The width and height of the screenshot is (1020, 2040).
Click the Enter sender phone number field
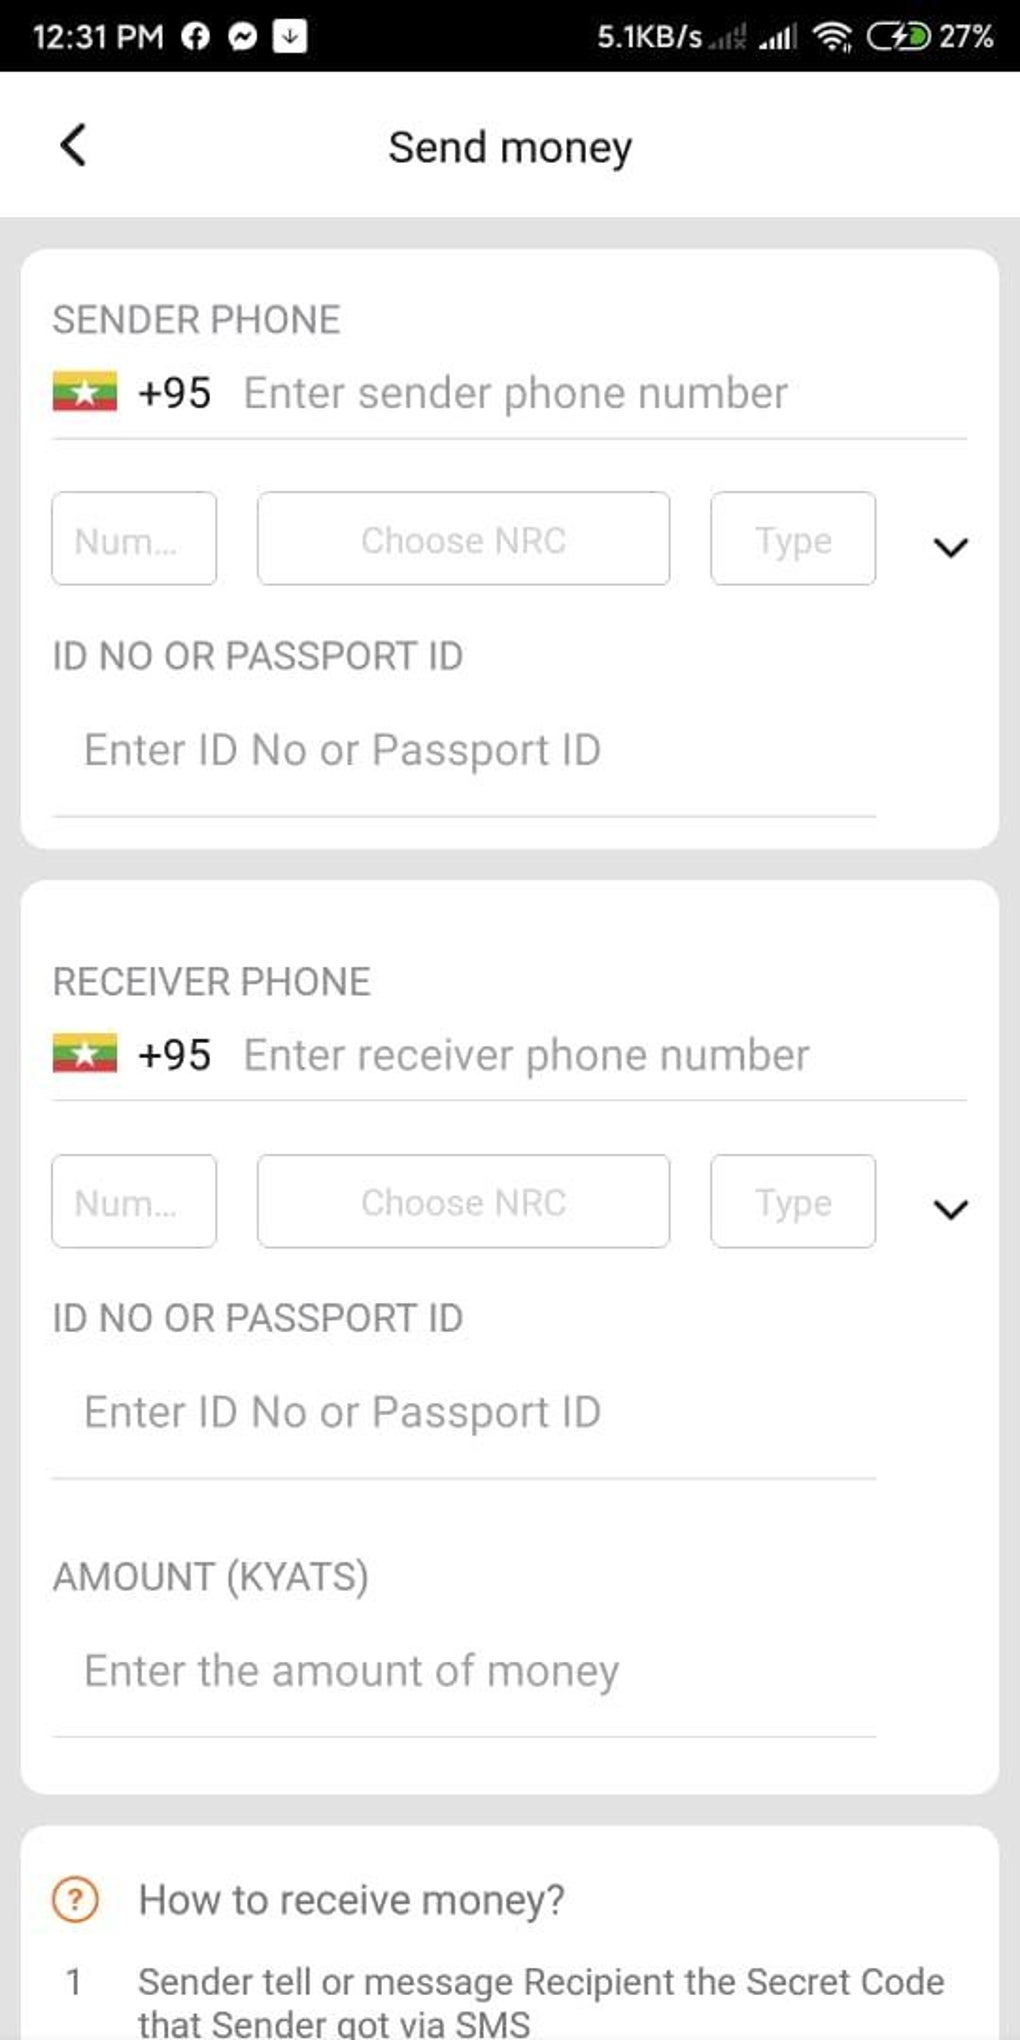pyautogui.click(x=515, y=392)
